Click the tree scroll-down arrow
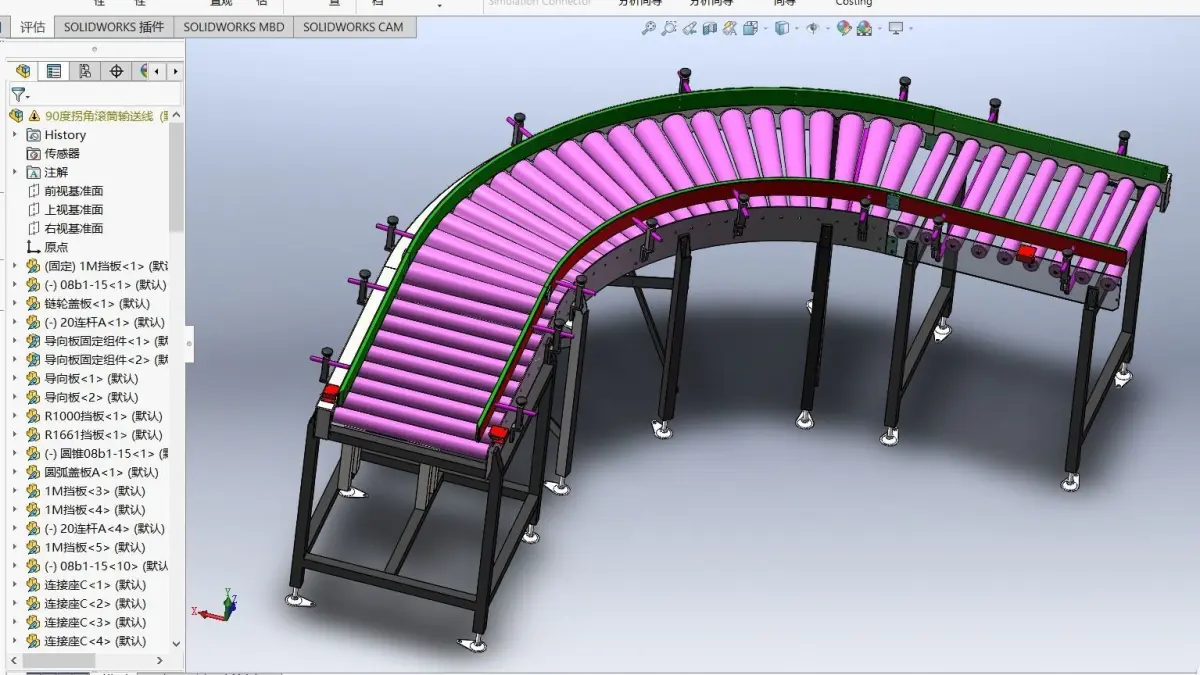The height and width of the screenshot is (675, 1200). [177, 643]
